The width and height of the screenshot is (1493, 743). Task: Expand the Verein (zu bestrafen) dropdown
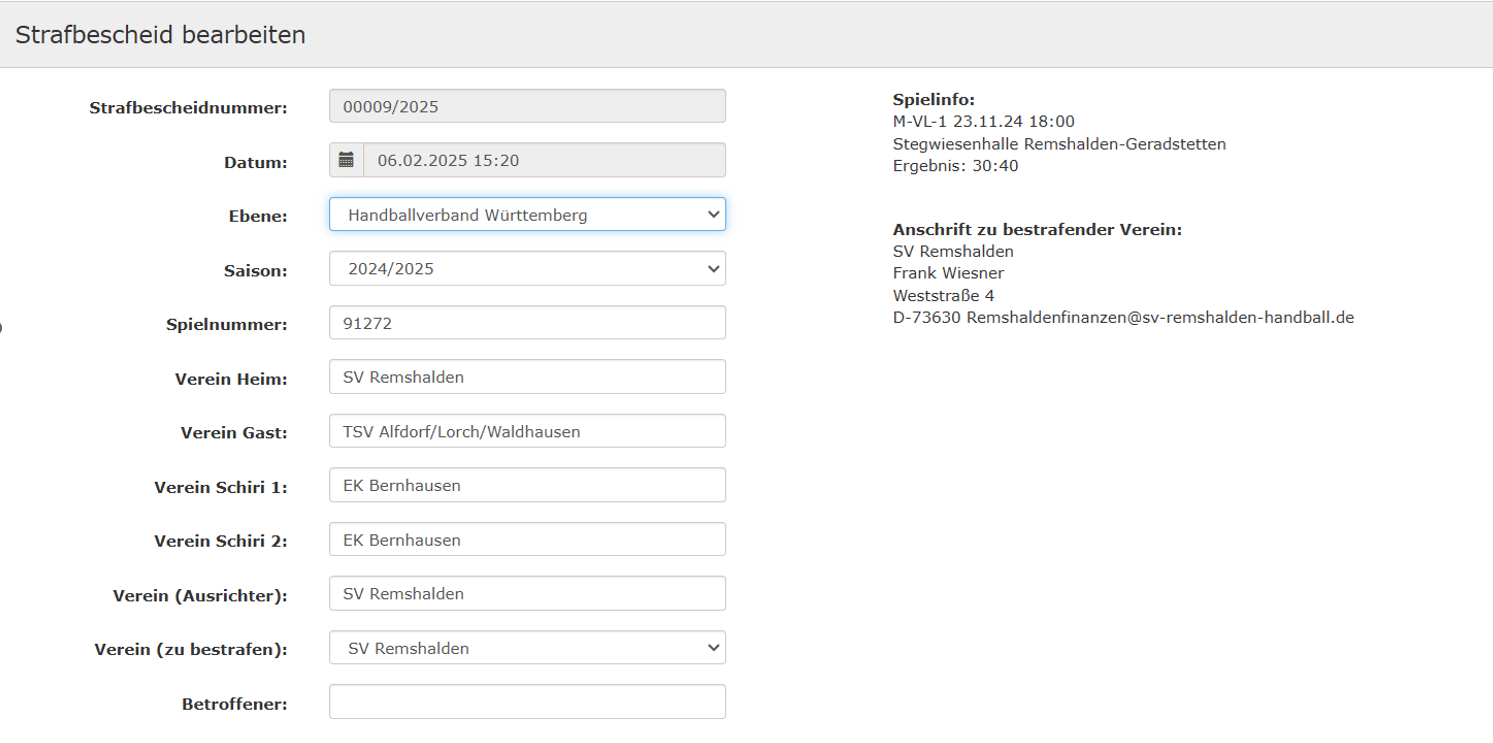point(527,648)
